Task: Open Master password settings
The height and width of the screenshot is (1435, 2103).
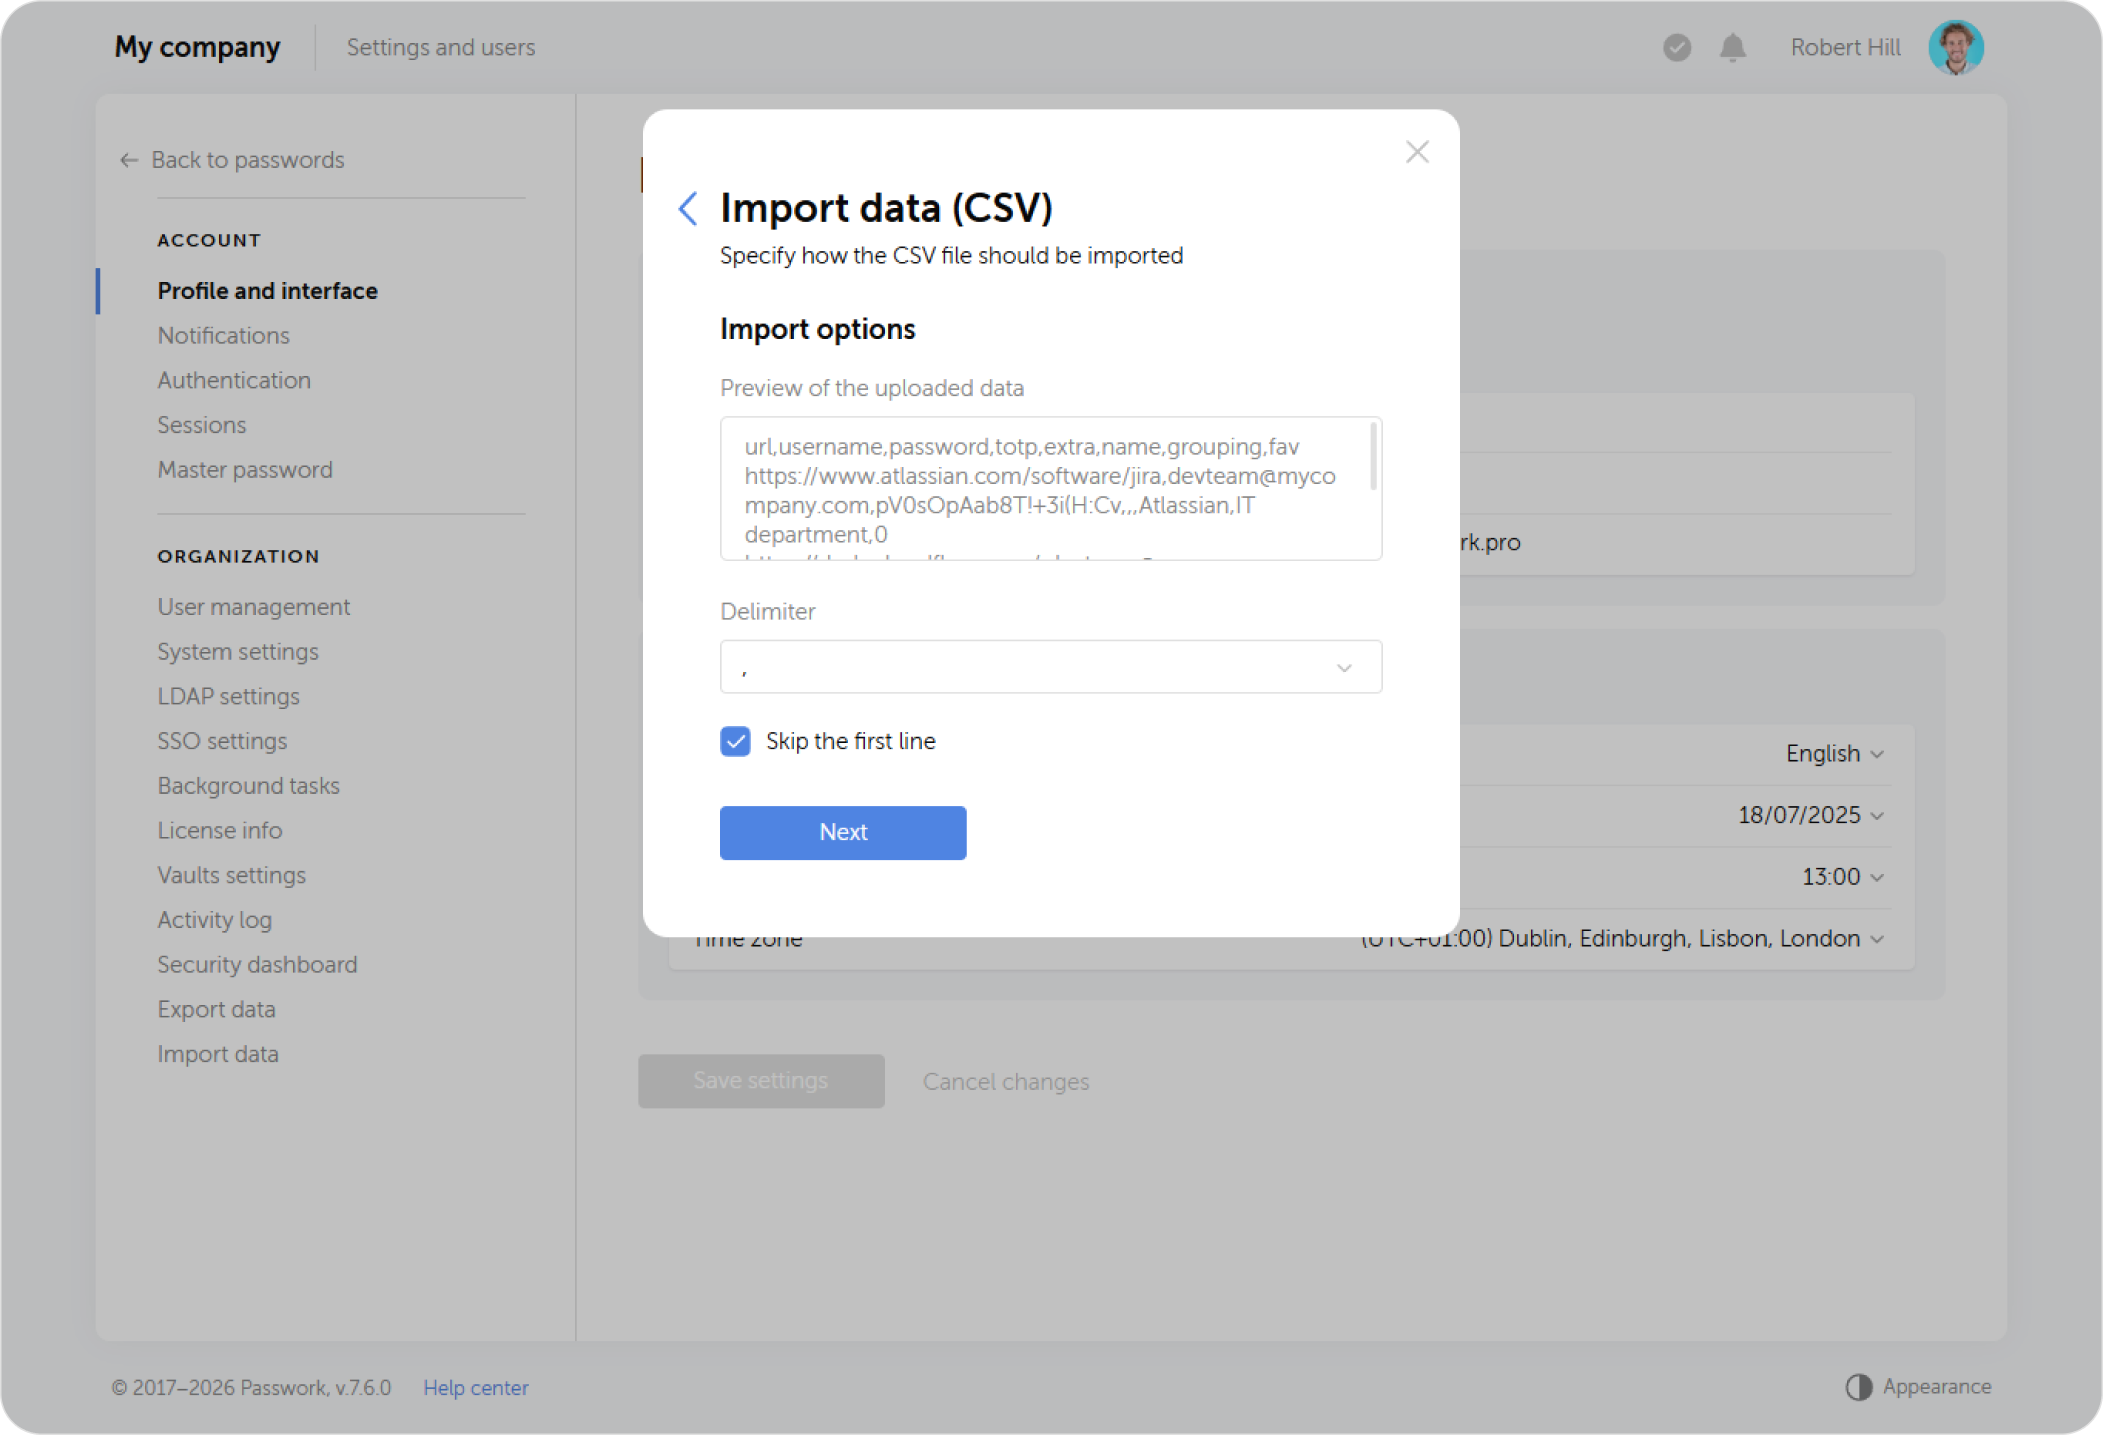Action: click(x=245, y=470)
